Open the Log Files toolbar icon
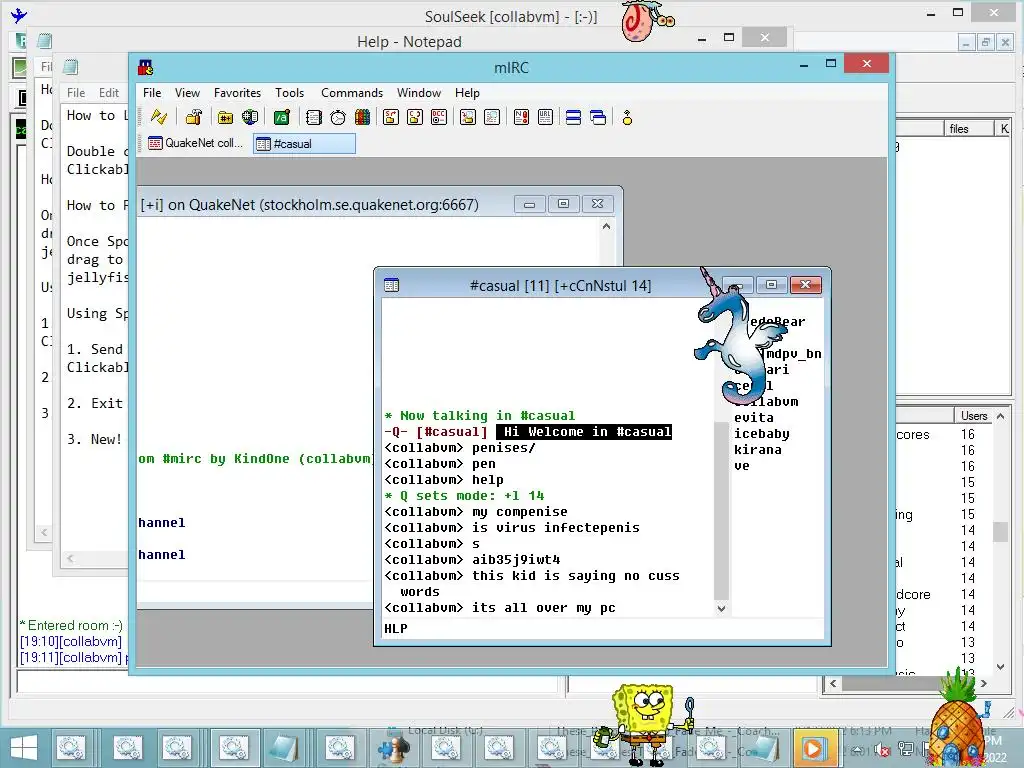 (492, 118)
